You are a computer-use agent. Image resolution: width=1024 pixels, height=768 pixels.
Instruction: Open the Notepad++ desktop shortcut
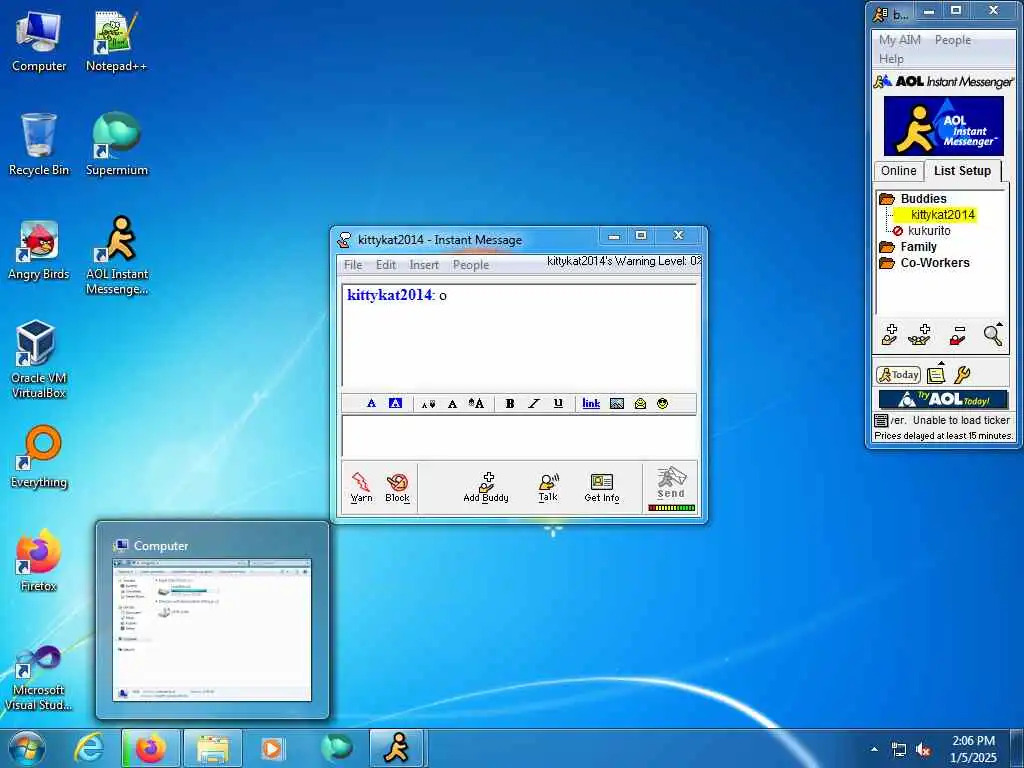116,41
